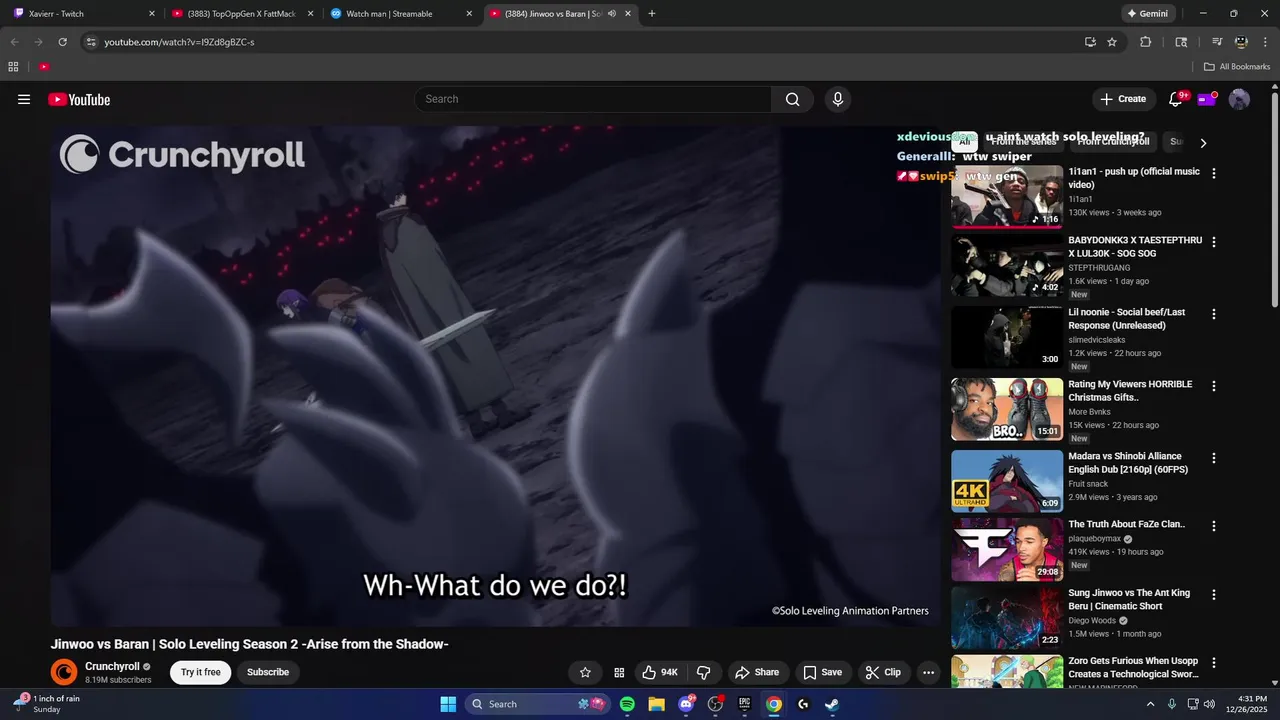This screenshot has width=1280, height=720.
Task: Select the From Crunchyroll chip
Action: click(1113, 142)
